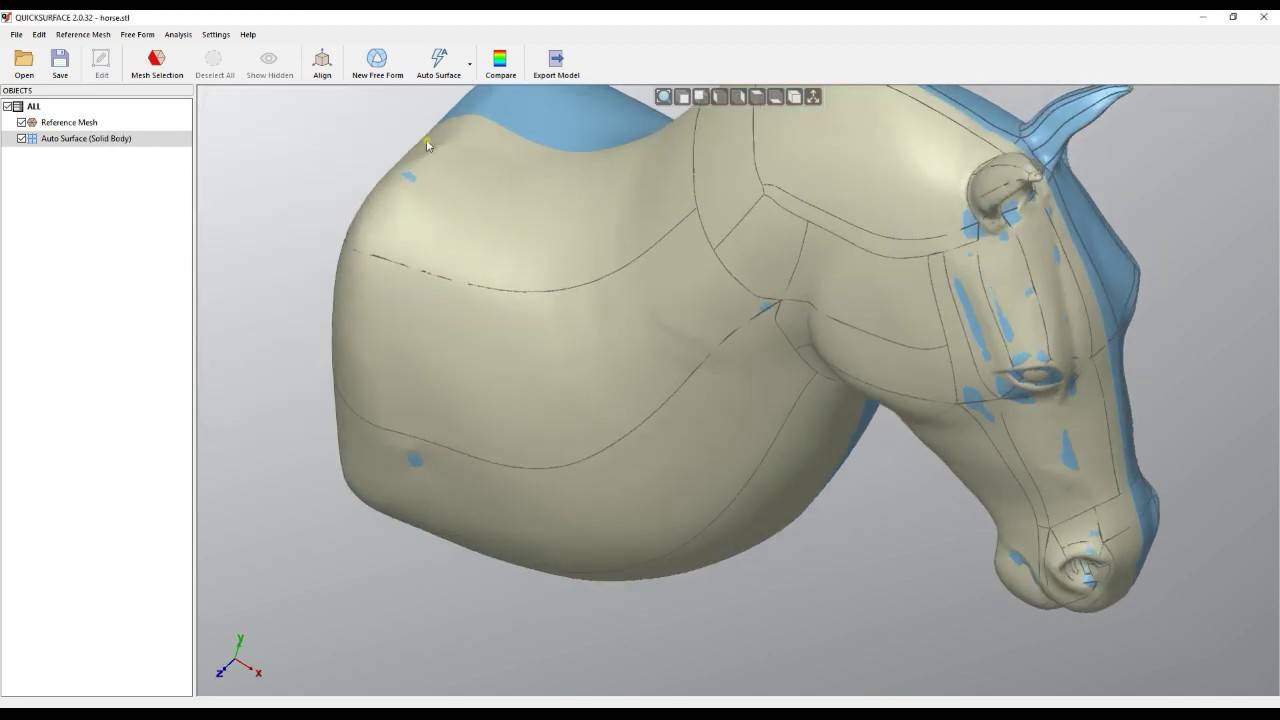Open the Help menu
This screenshot has height=720, width=1280.
[248, 35]
